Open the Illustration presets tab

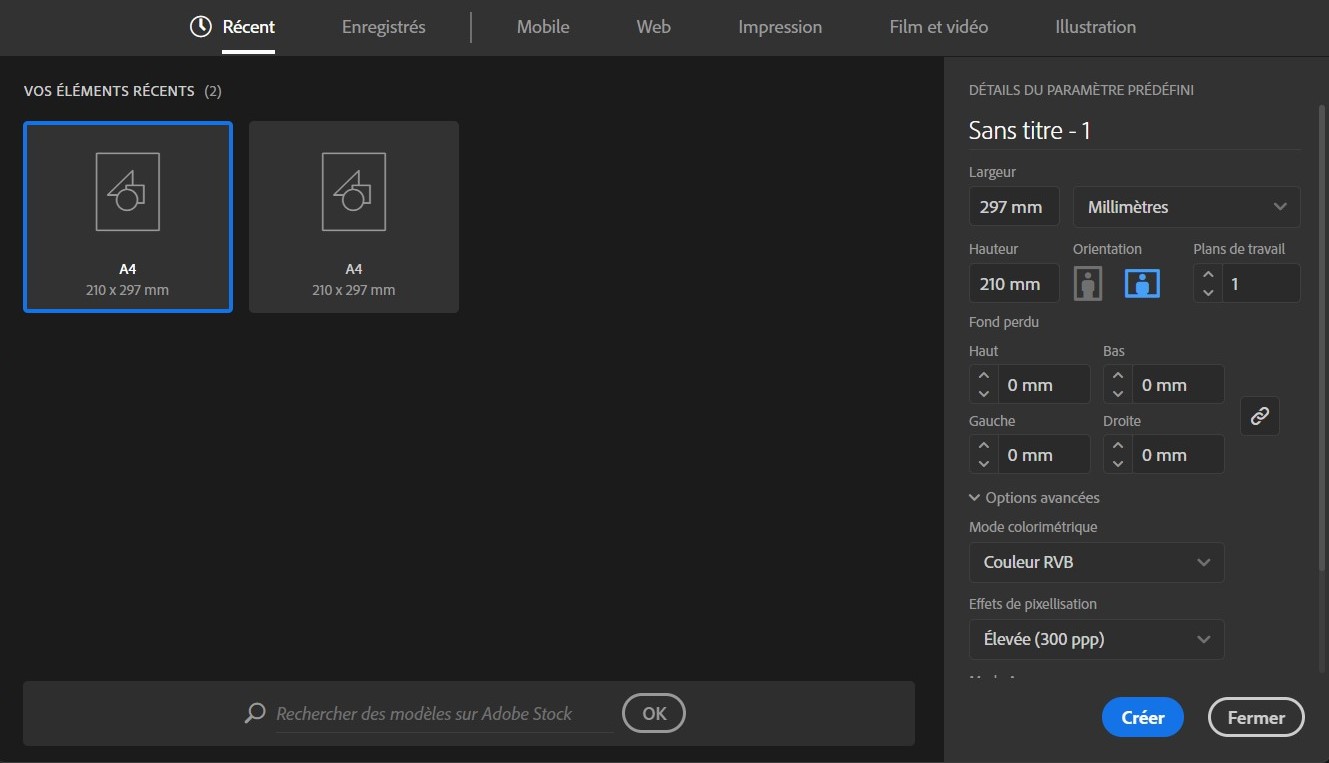1096,27
